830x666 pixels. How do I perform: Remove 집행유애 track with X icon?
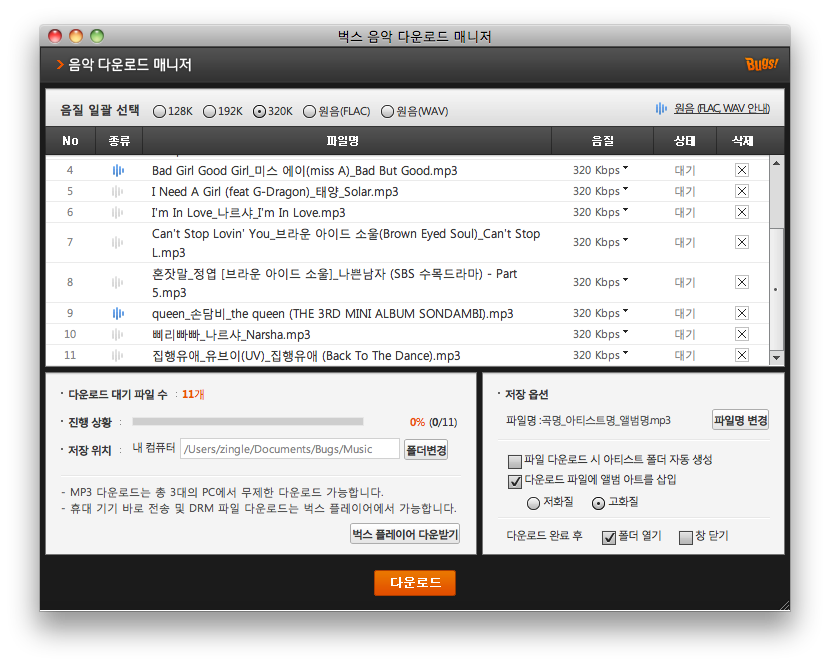(742, 355)
